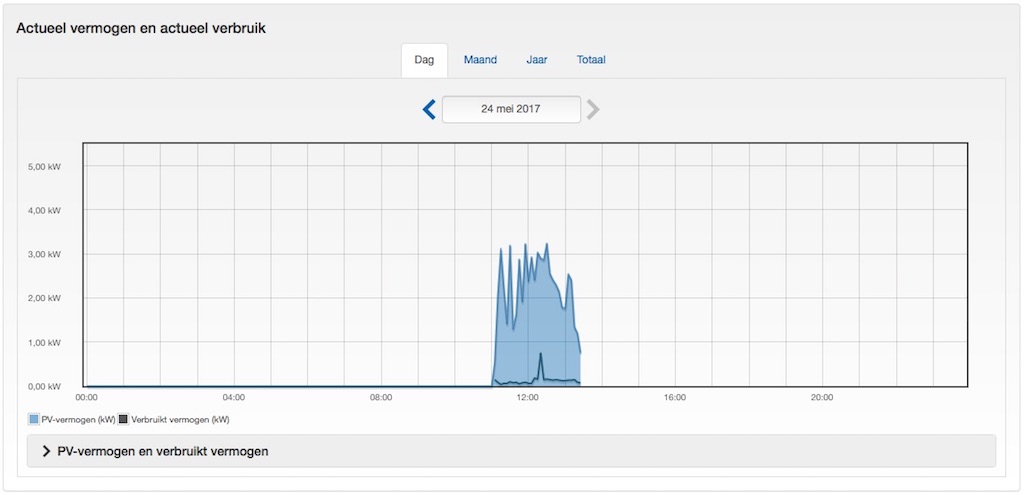Toggle the PV-vermogen (kW) series label
The height and width of the screenshot is (495, 1024).
(x=76, y=419)
